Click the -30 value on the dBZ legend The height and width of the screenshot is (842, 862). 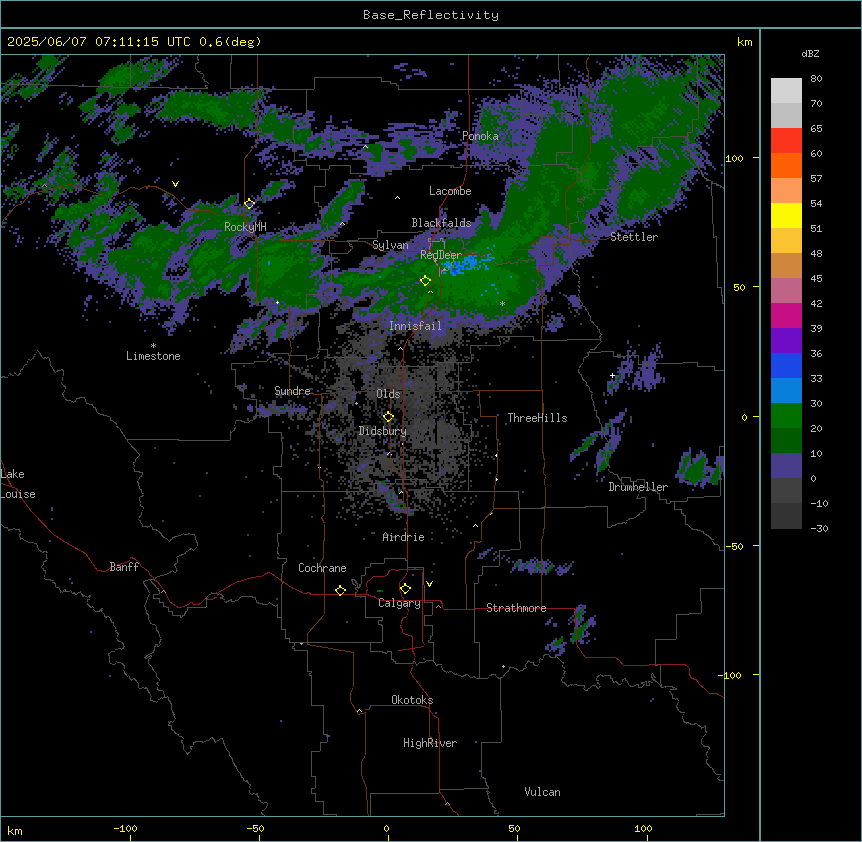point(819,528)
